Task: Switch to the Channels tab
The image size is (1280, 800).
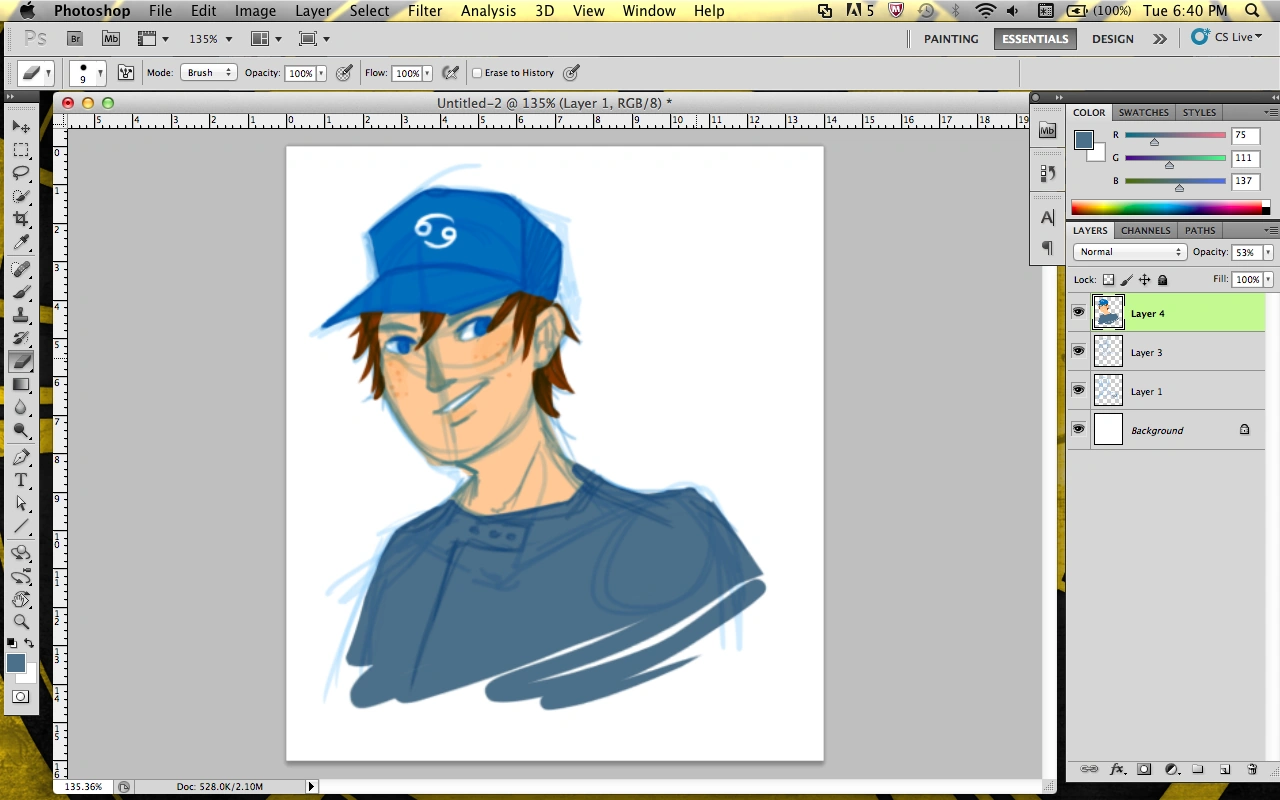Action: pos(1145,230)
